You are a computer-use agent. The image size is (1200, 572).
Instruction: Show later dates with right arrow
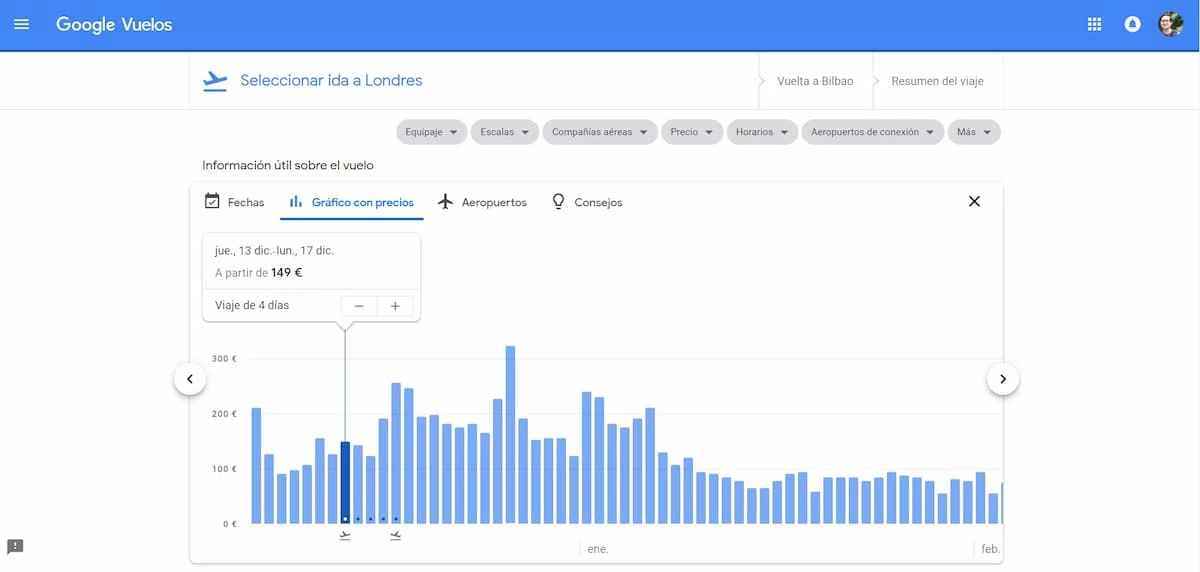point(1003,379)
